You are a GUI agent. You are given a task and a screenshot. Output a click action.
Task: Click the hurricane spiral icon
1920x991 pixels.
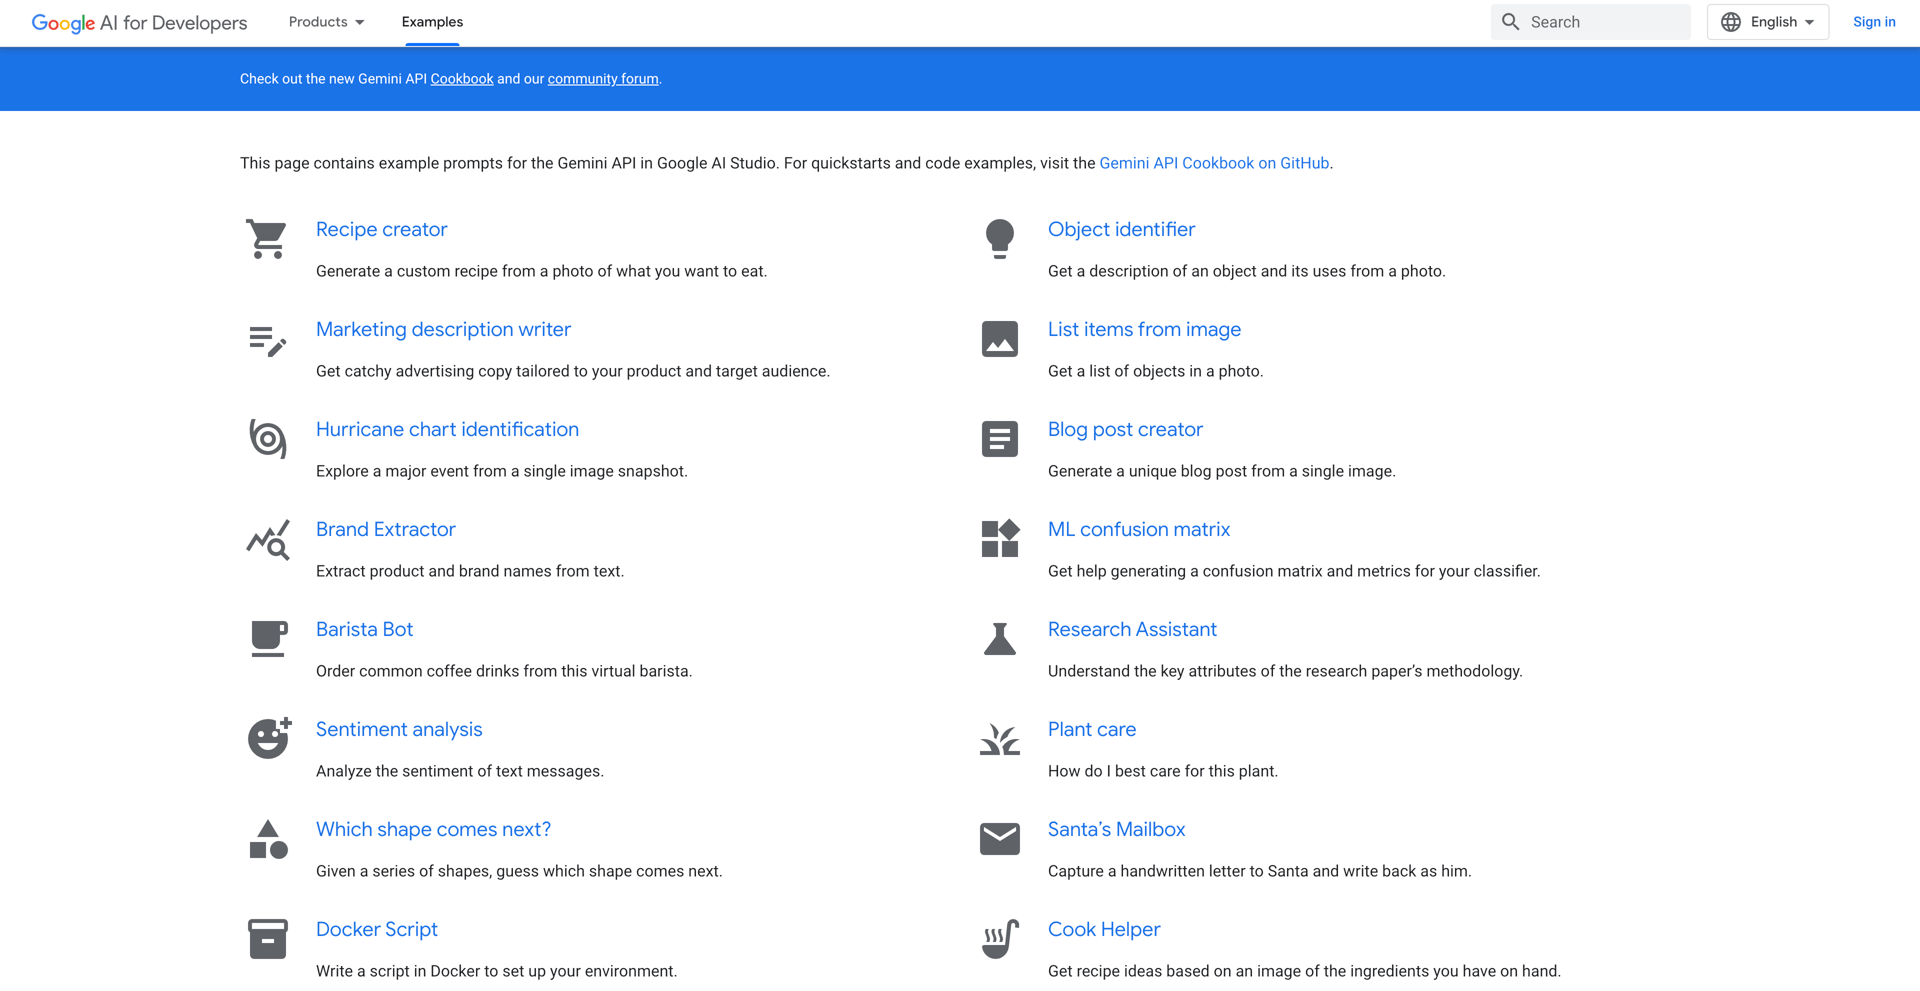[x=267, y=439]
